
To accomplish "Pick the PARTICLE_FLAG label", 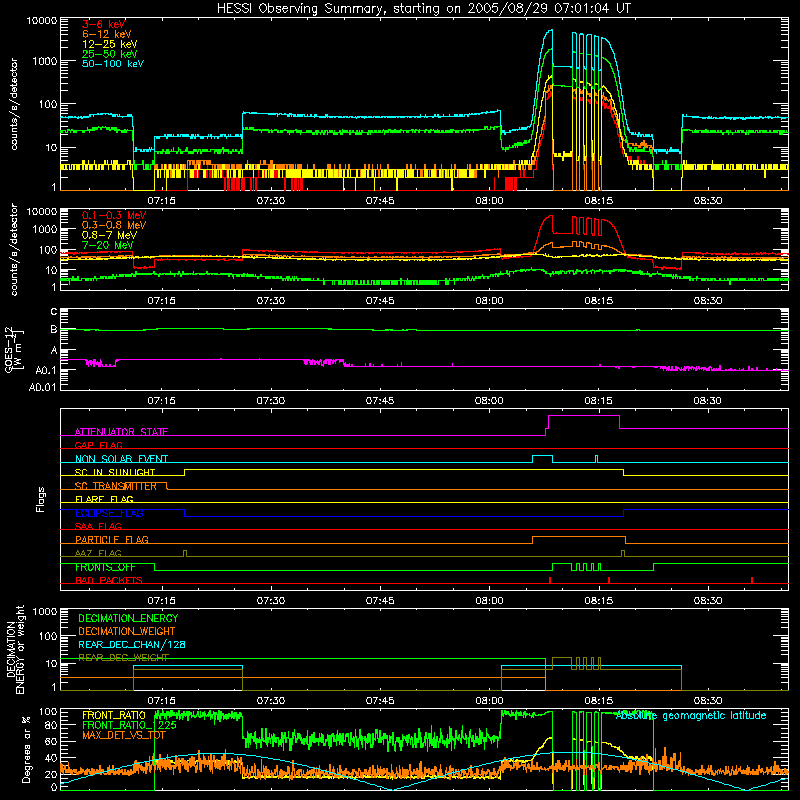I will coord(112,540).
